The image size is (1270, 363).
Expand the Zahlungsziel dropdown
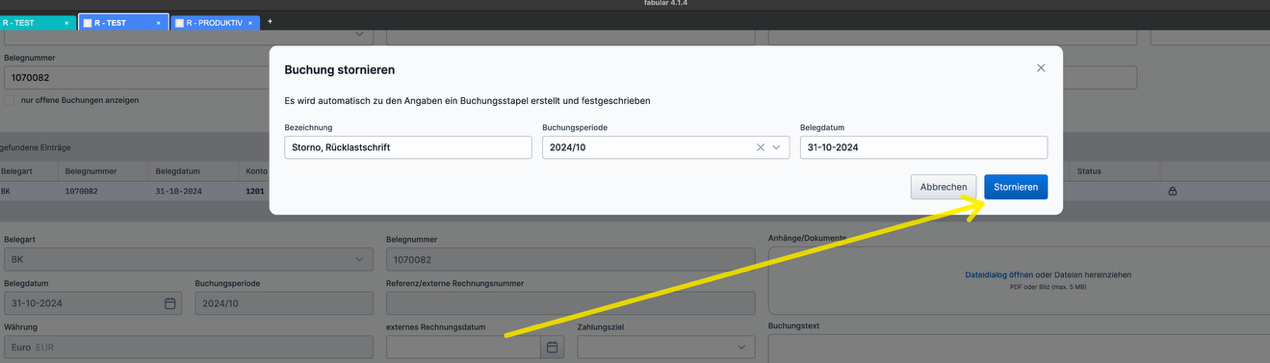click(x=741, y=347)
